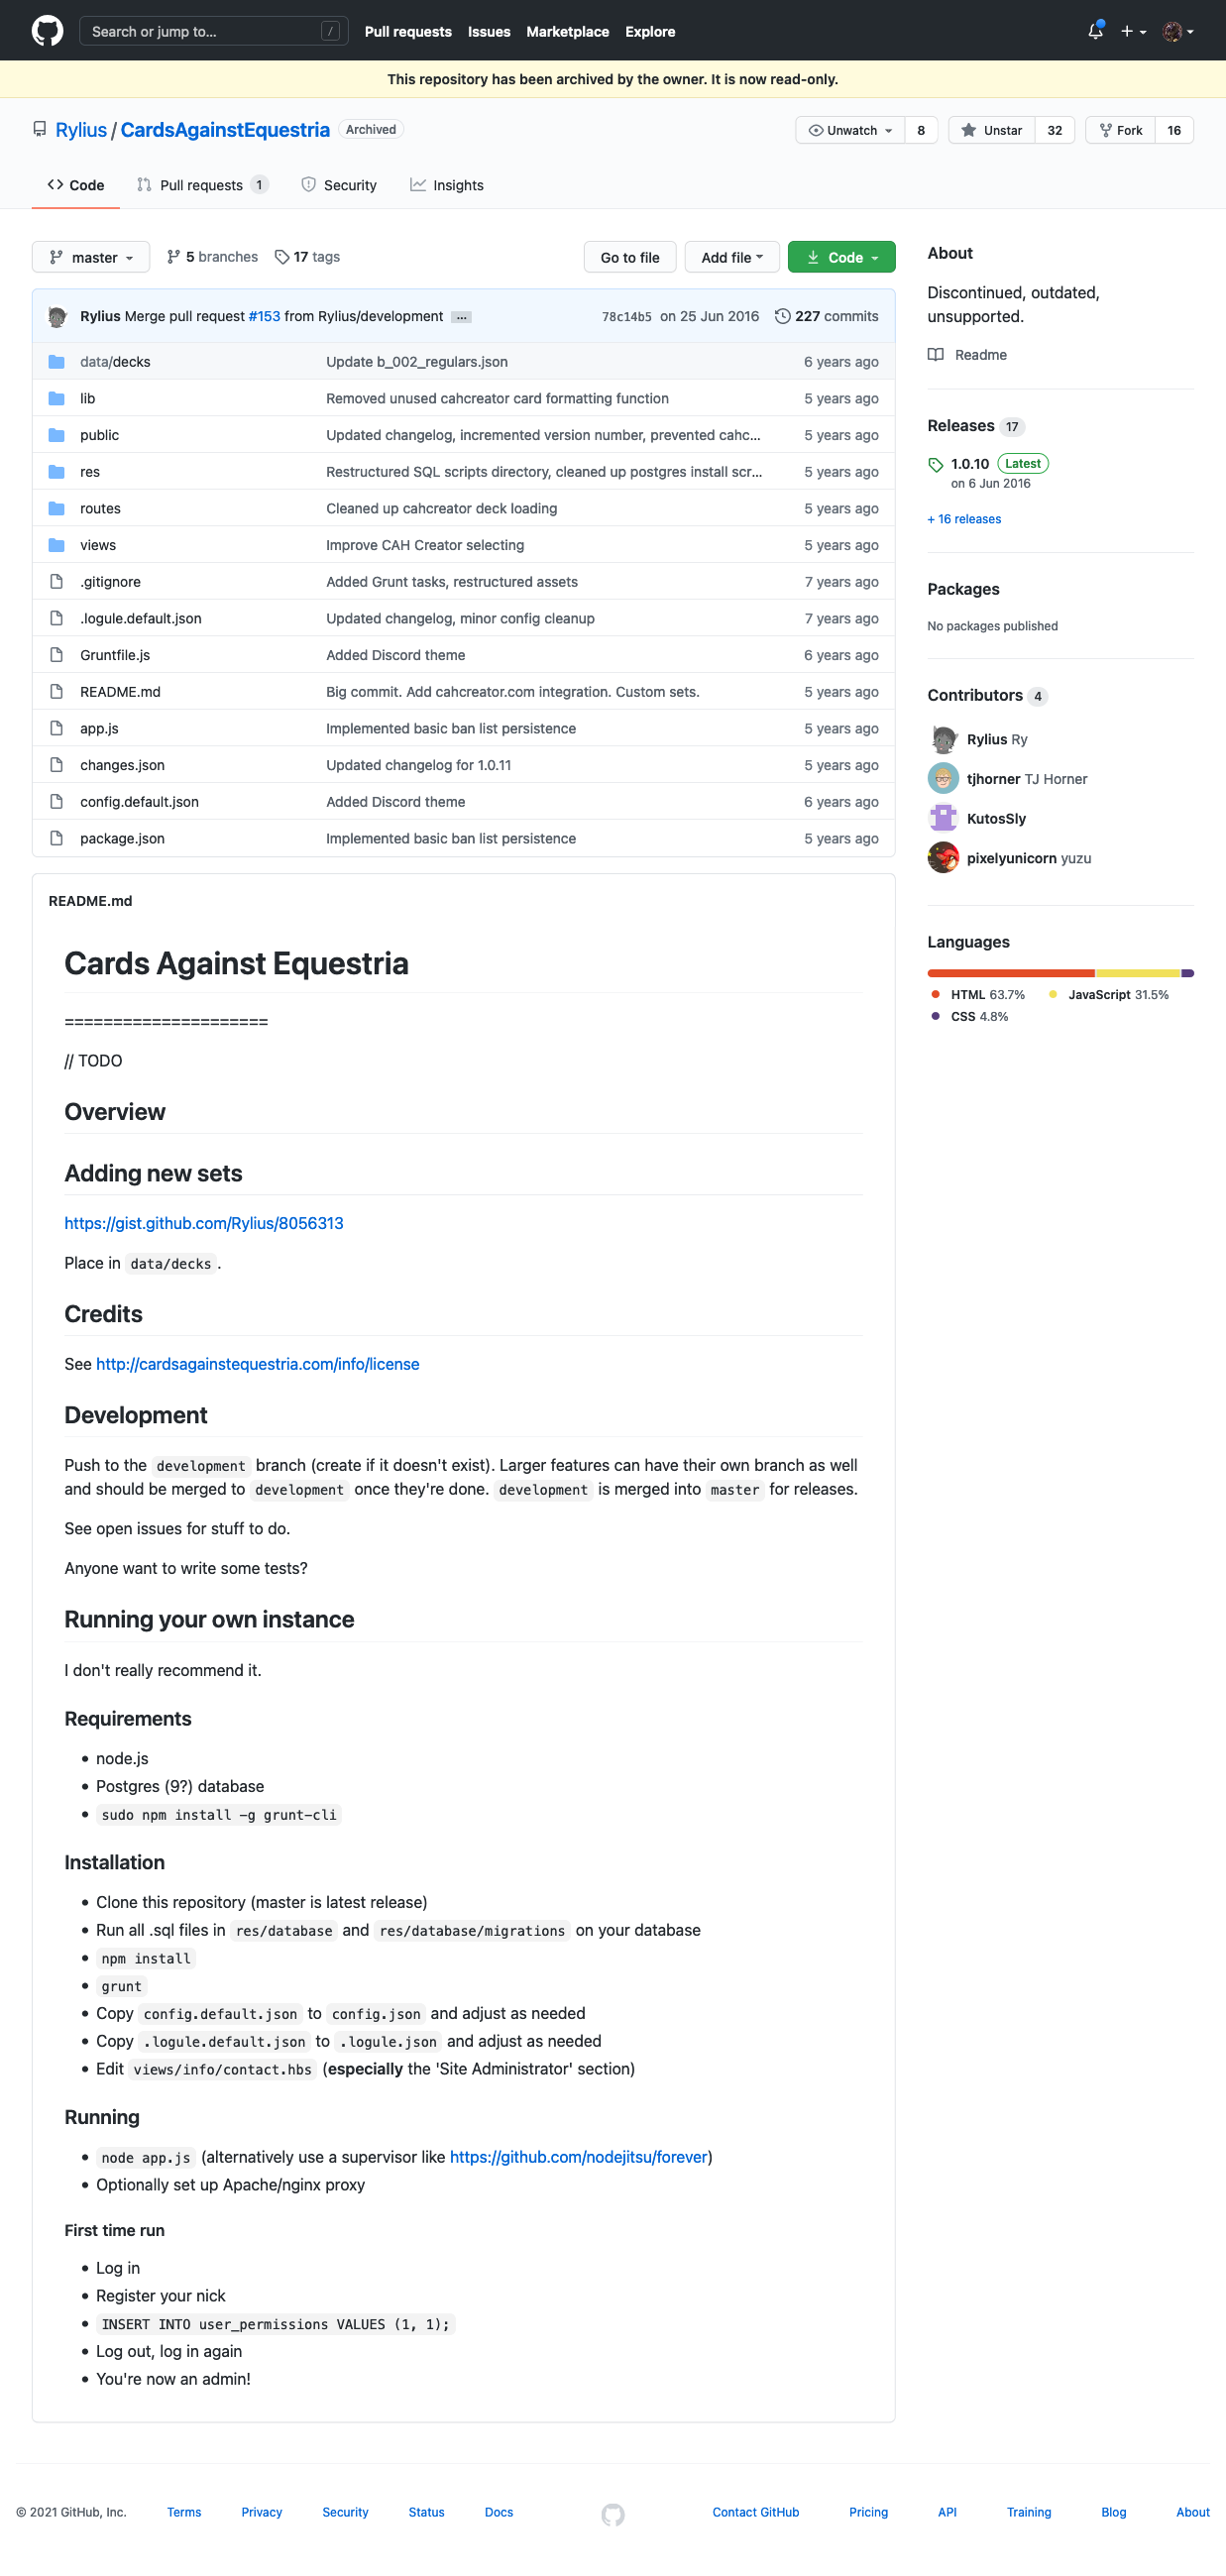Expand the Add file dropdown
Screen dimensions: 1226x2576
coord(731,257)
